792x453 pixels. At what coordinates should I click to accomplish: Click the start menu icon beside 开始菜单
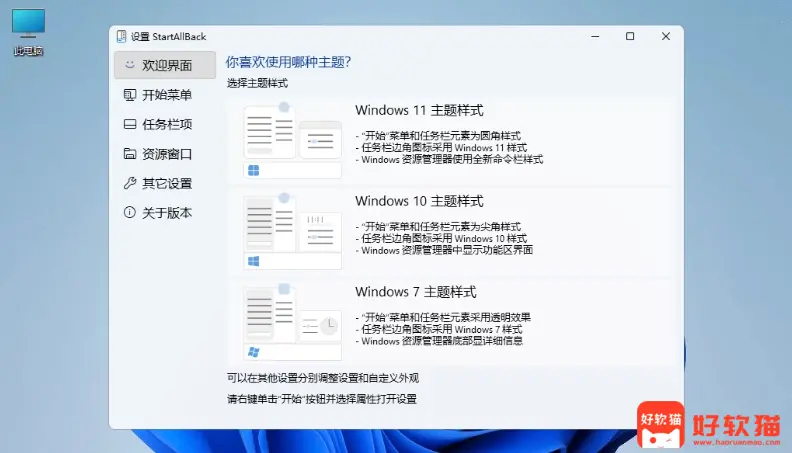(x=130, y=94)
